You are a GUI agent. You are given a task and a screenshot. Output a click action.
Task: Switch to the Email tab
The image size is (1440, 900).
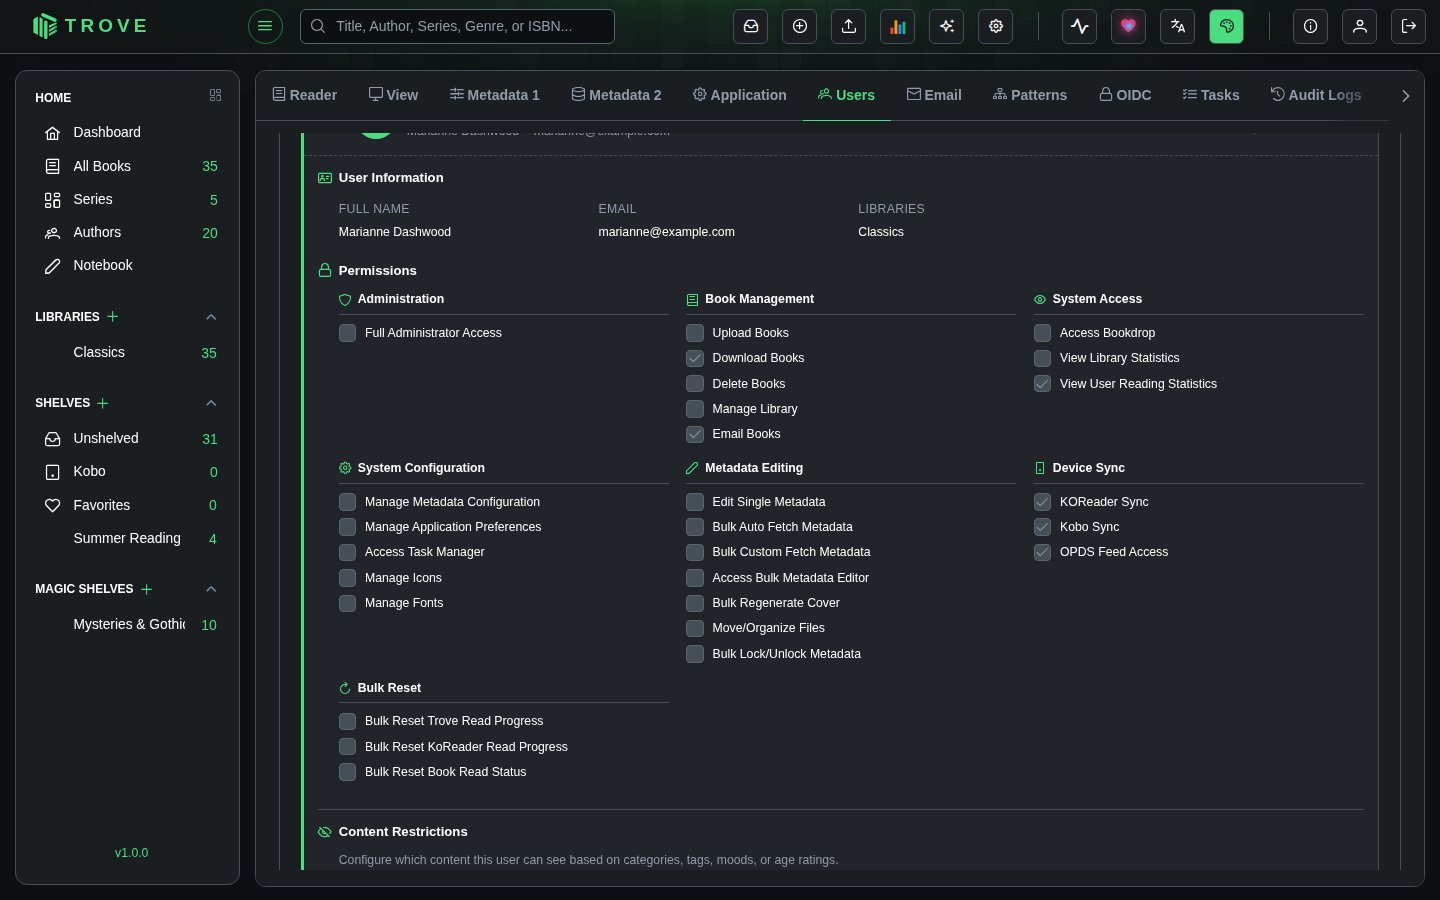(x=934, y=95)
